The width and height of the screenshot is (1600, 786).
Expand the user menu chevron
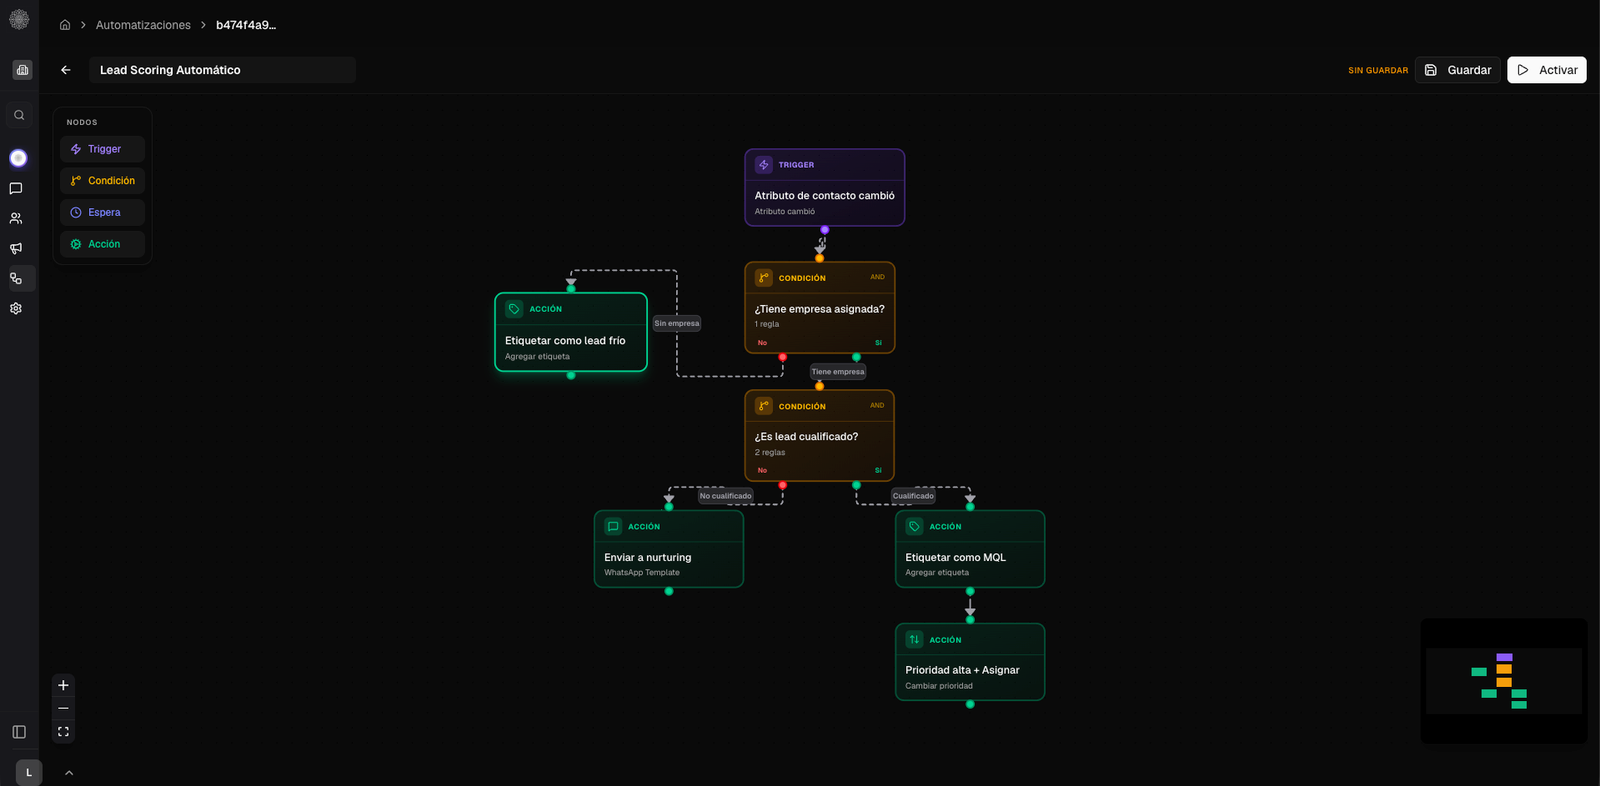(x=69, y=773)
